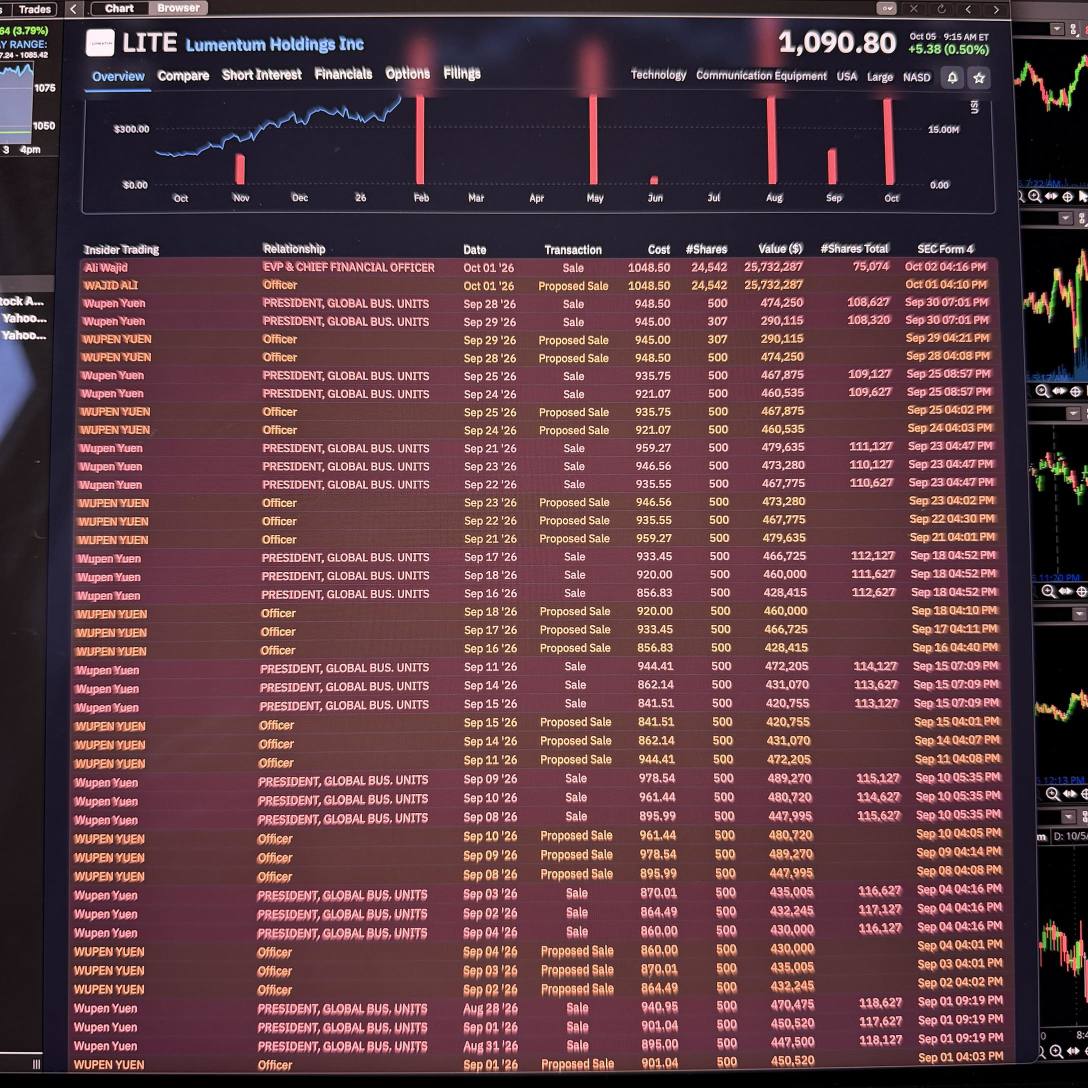Go back using the left chevron beside the Chart tab
This screenshot has height=1088, width=1088.
pos(74,9)
